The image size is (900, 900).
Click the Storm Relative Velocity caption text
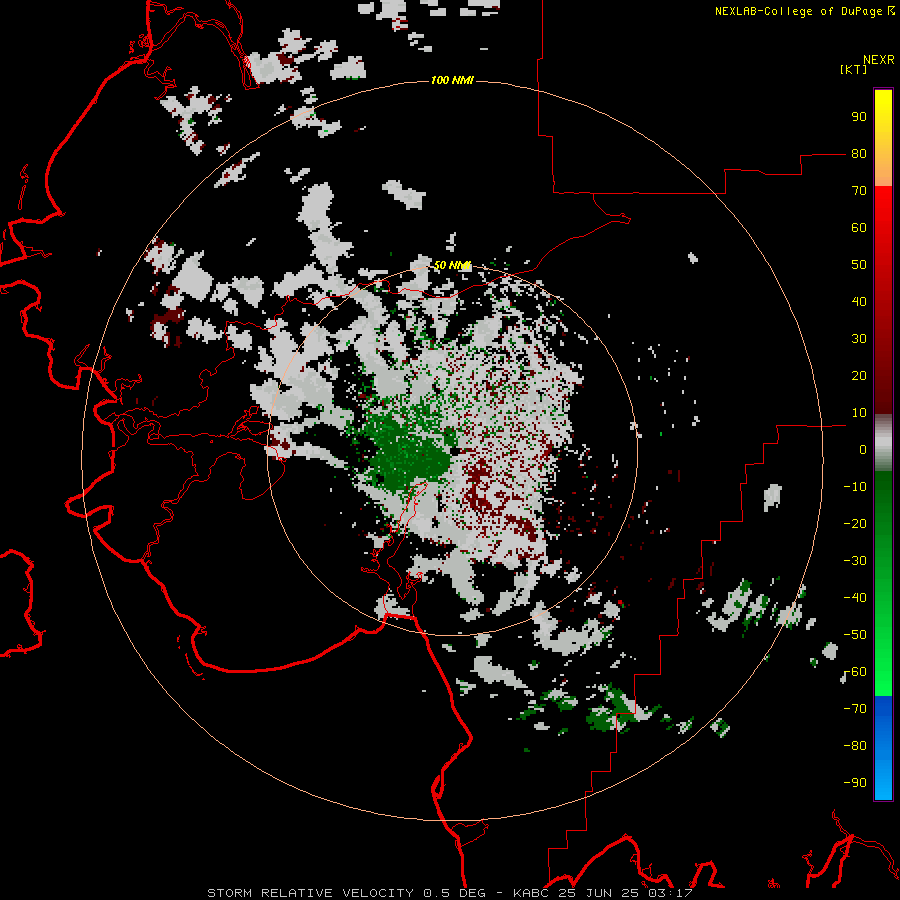coord(311,893)
